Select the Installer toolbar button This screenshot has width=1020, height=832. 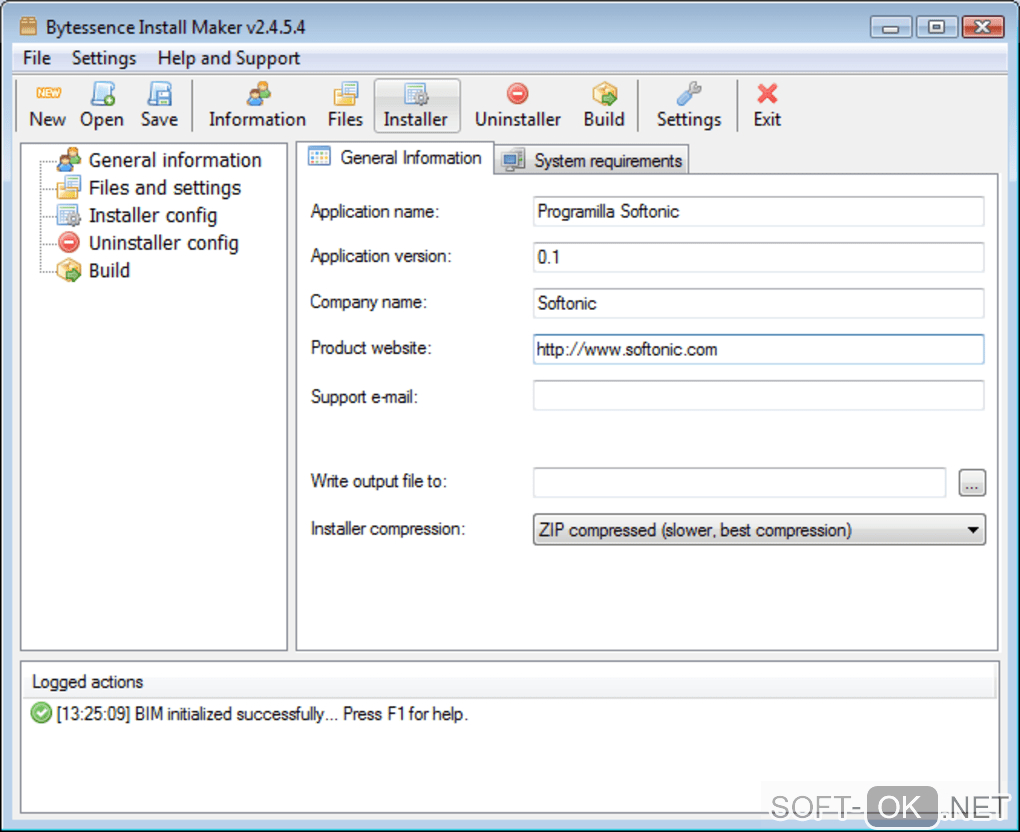[x=416, y=106]
